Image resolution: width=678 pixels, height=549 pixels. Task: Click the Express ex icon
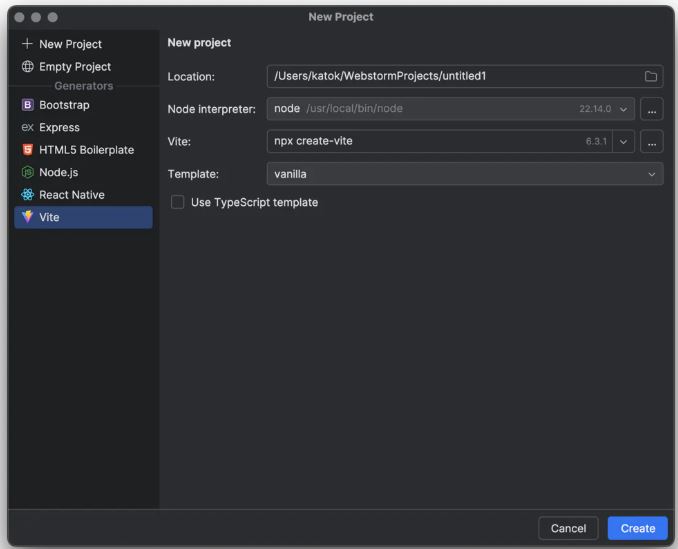tap(27, 127)
